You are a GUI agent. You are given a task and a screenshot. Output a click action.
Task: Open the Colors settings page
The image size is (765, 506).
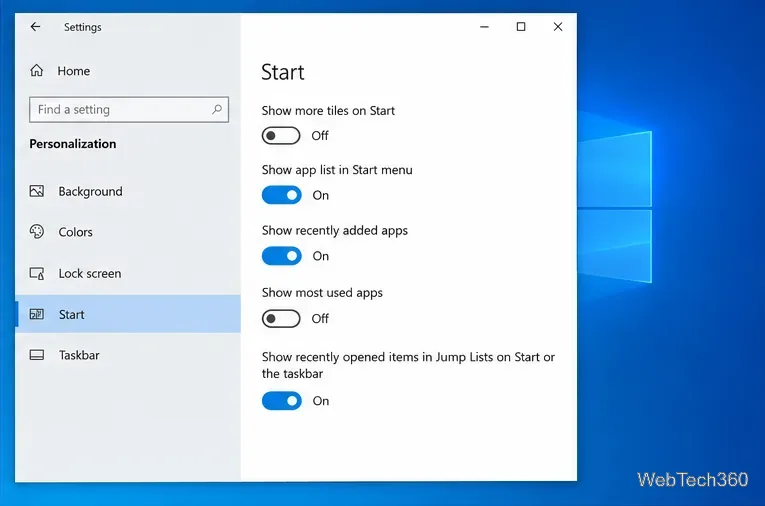point(128,232)
